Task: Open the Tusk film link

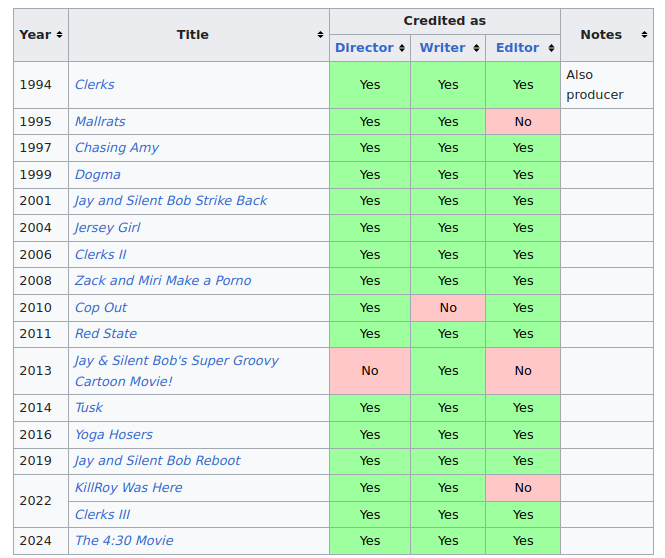Action: [89, 408]
